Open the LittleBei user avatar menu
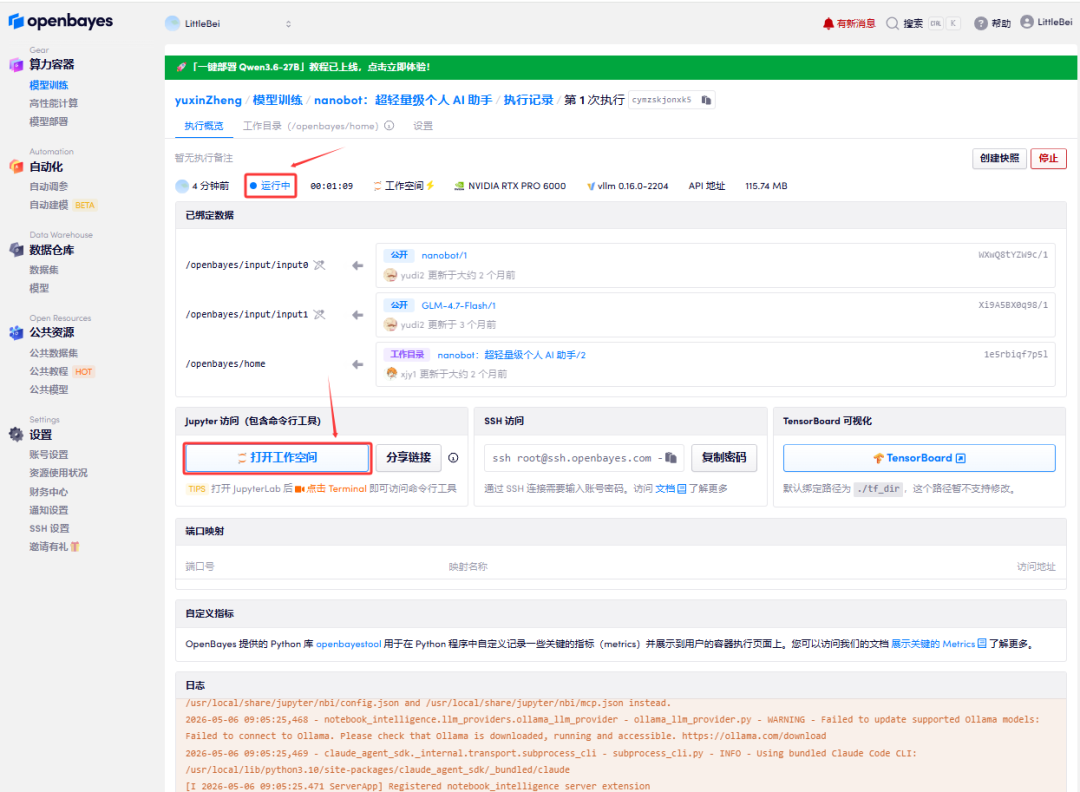The image size is (1080, 792). 1026,22
